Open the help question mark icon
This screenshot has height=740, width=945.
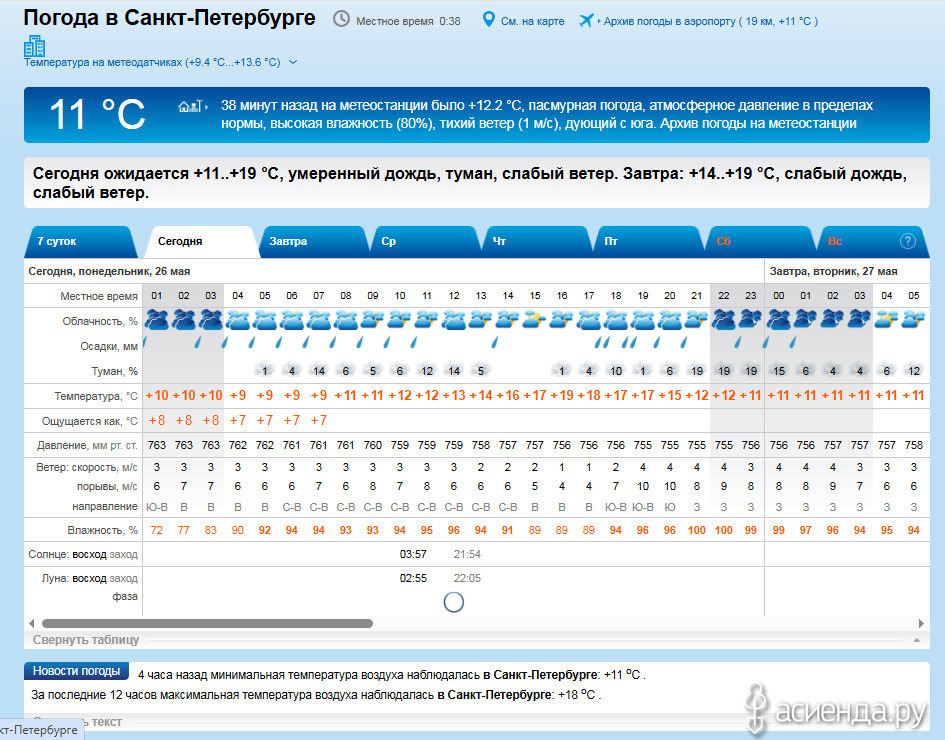tap(908, 241)
